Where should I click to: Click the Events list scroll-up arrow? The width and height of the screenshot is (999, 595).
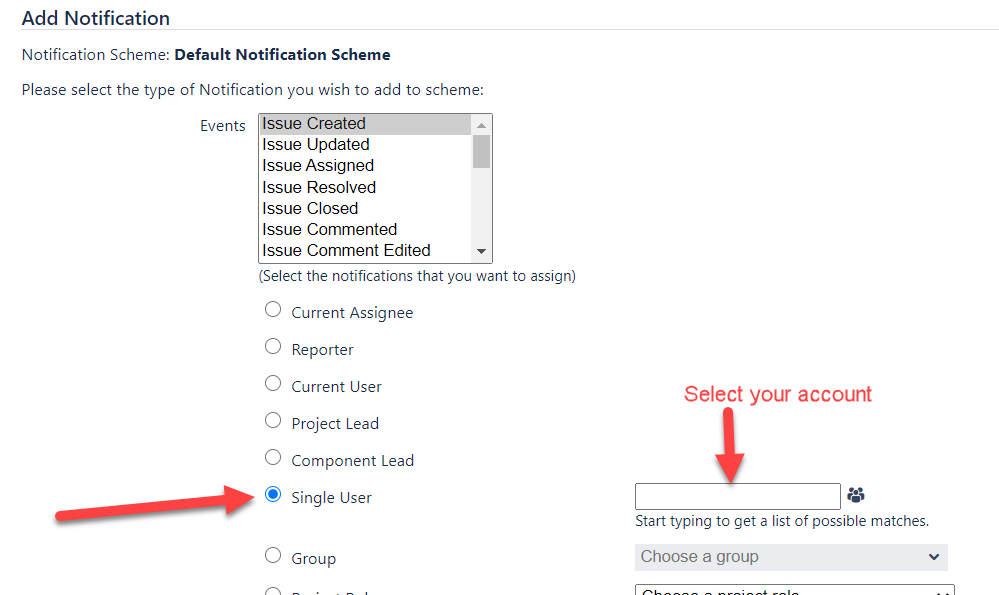click(x=481, y=125)
